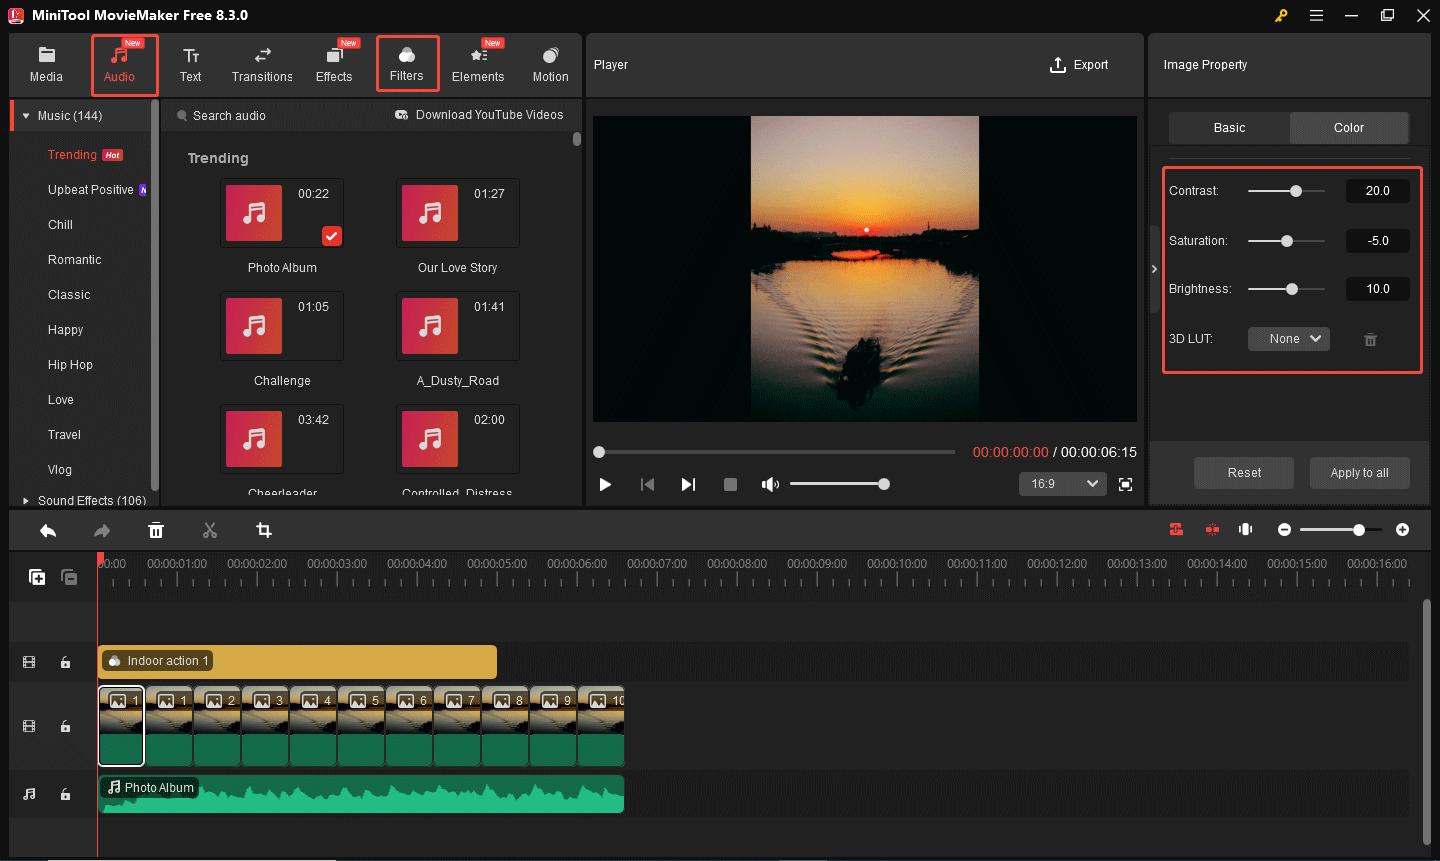The height and width of the screenshot is (861, 1440).
Task: Open the Media tab
Action: [x=46, y=65]
